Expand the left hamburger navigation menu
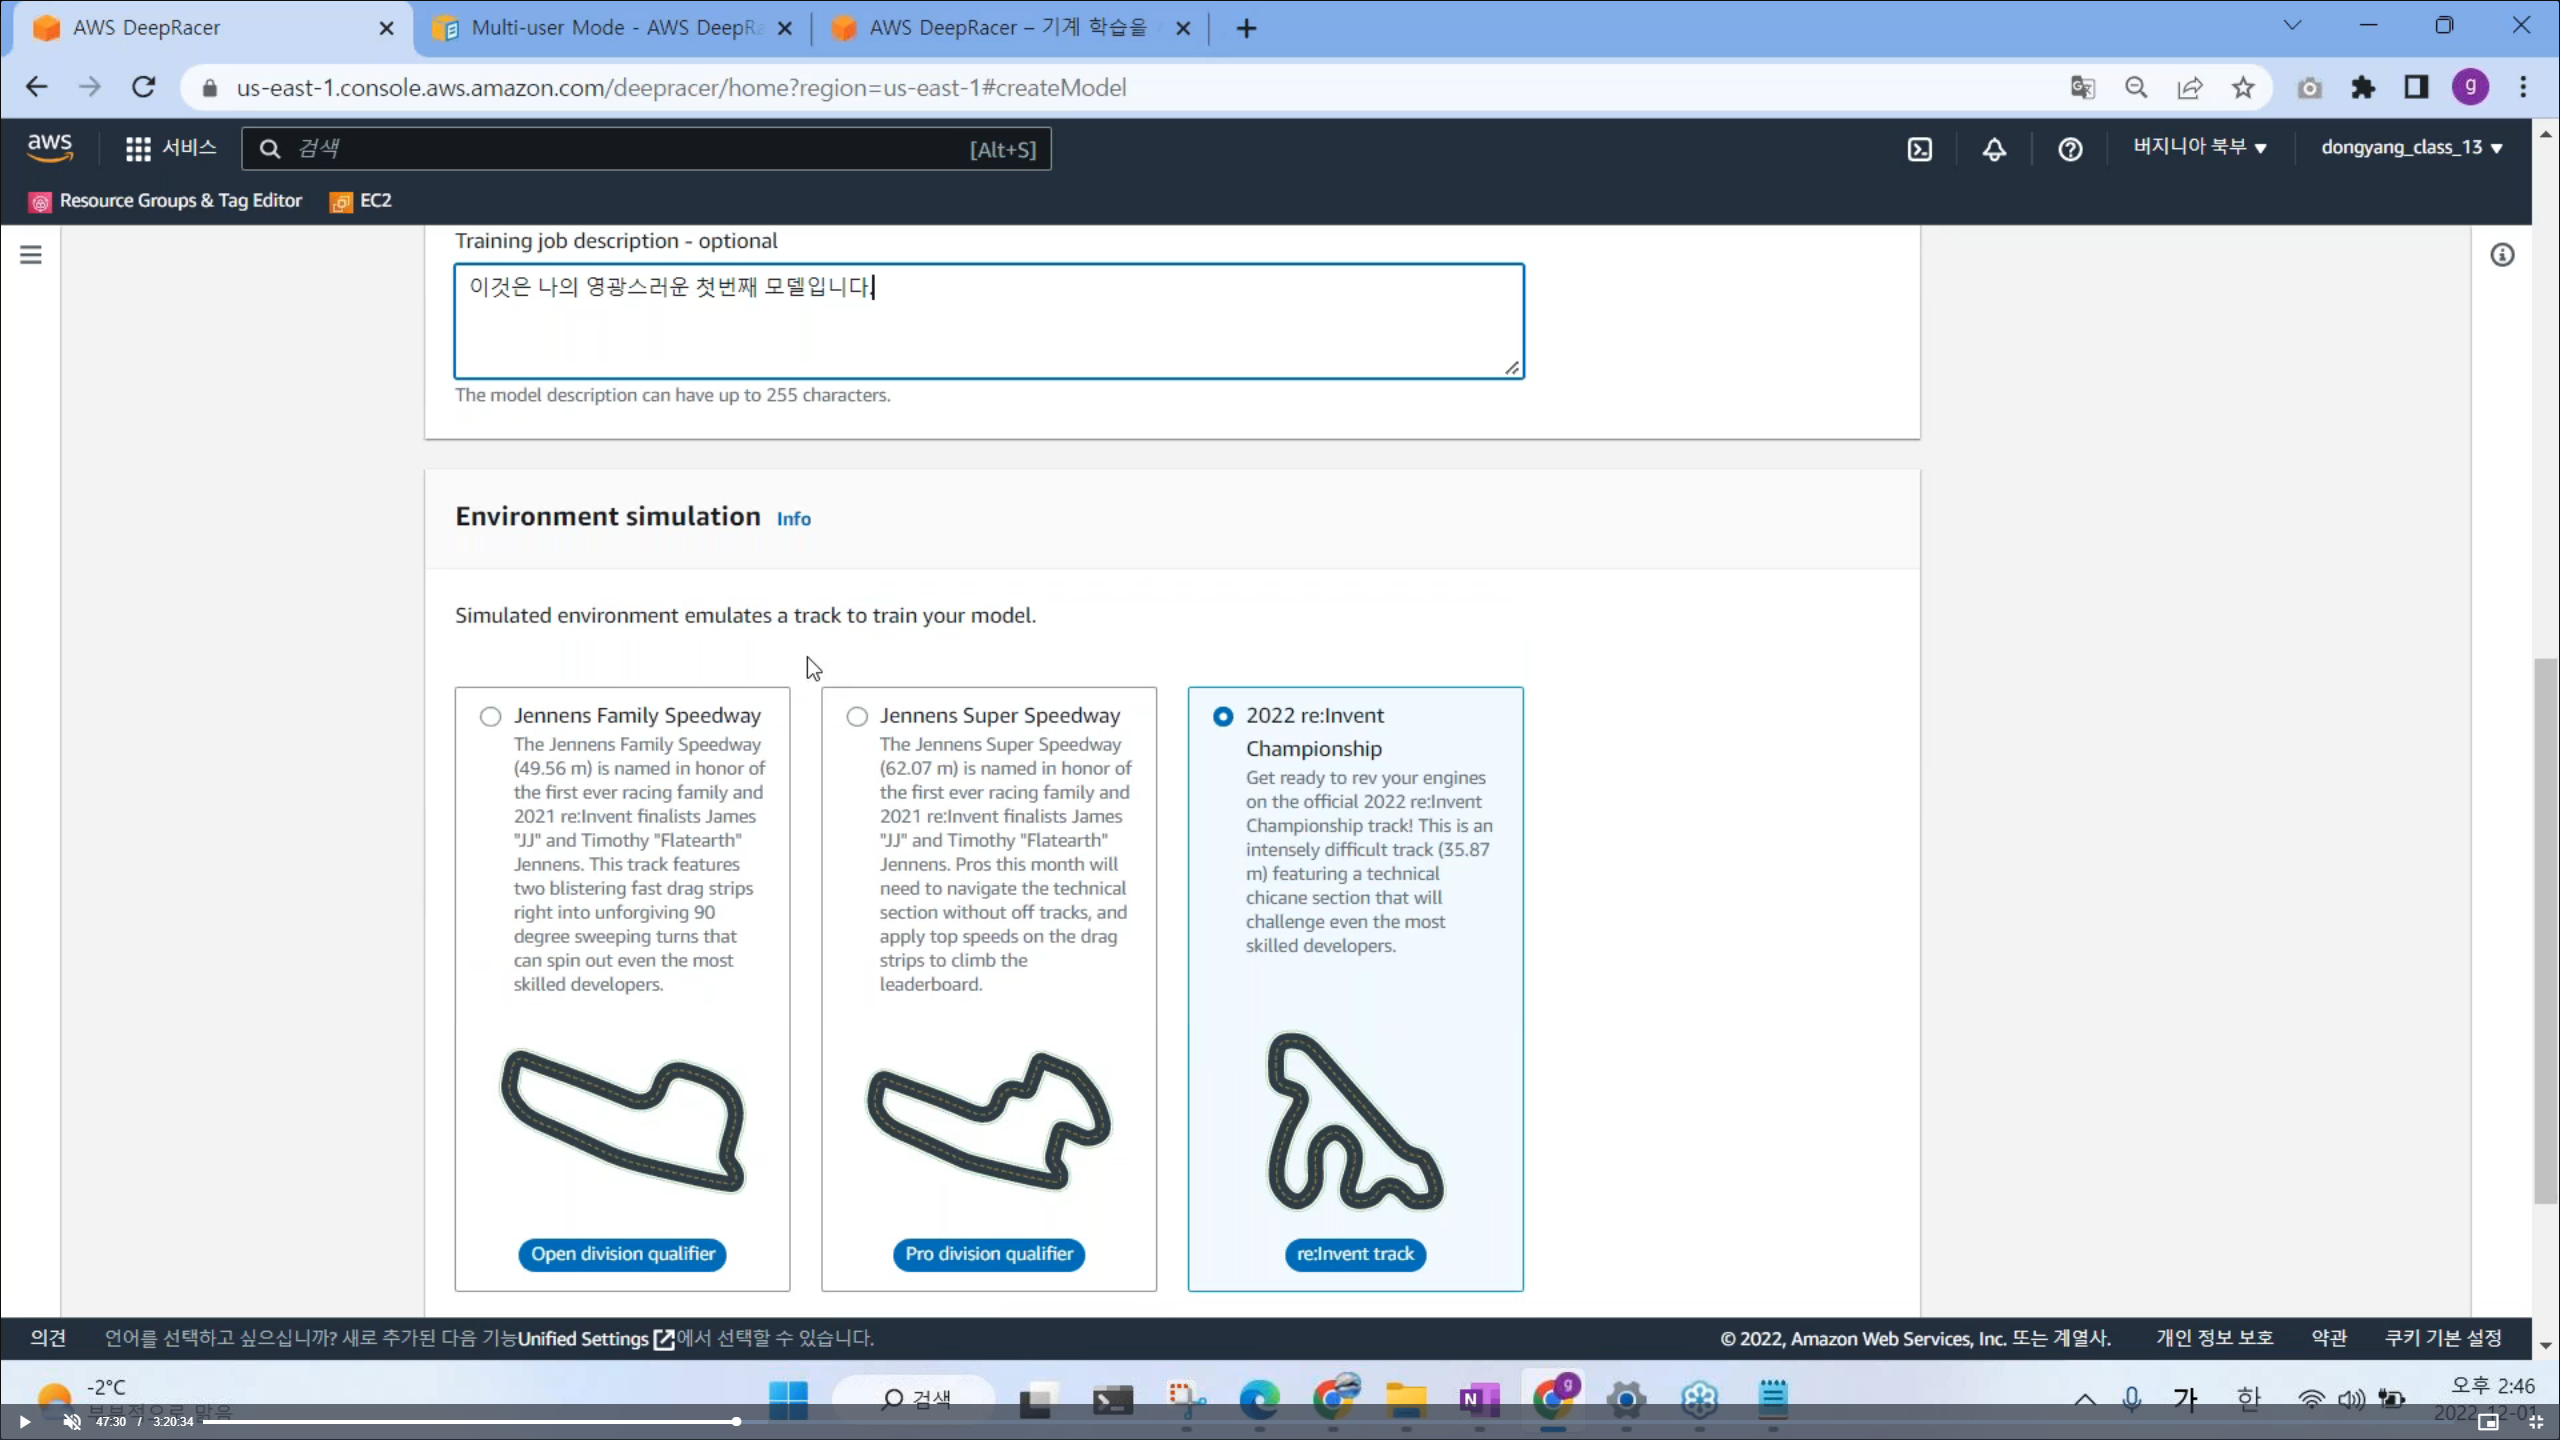2560x1440 pixels. click(31, 255)
